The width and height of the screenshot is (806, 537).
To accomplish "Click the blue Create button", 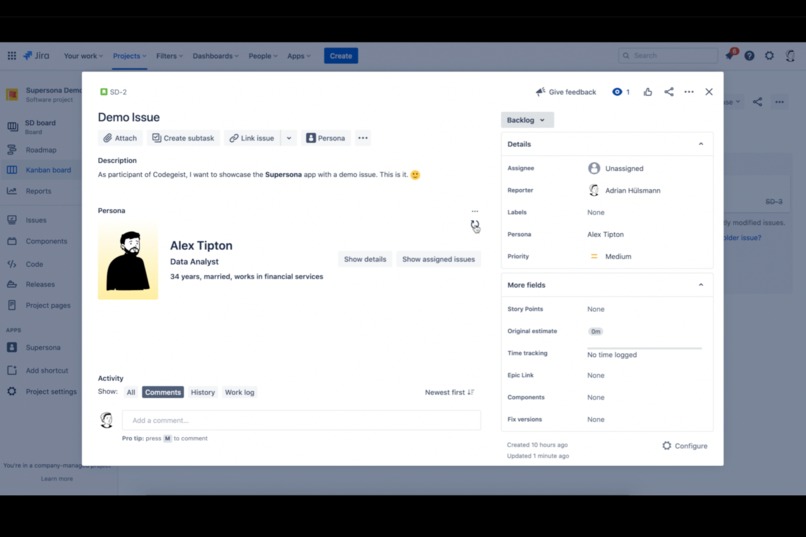I will (341, 55).
